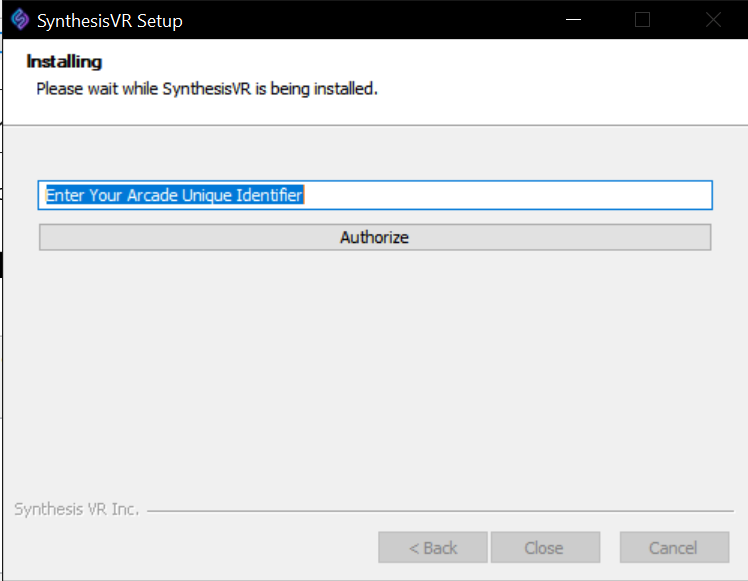The width and height of the screenshot is (748, 581).
Task: Click 'Please wait while SynthesisVR is being installed.' text
Action: click(x=207, y=89)
